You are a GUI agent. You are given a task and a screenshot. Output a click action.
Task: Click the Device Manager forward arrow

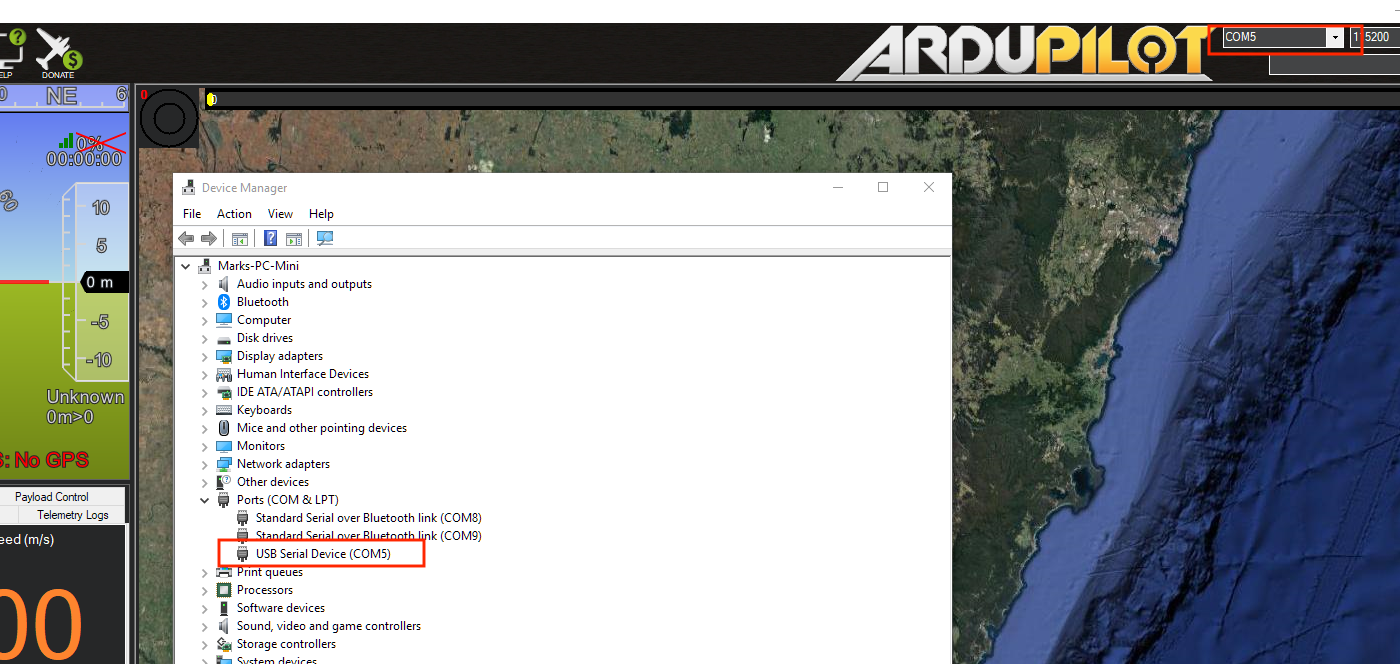click(208, 238)
